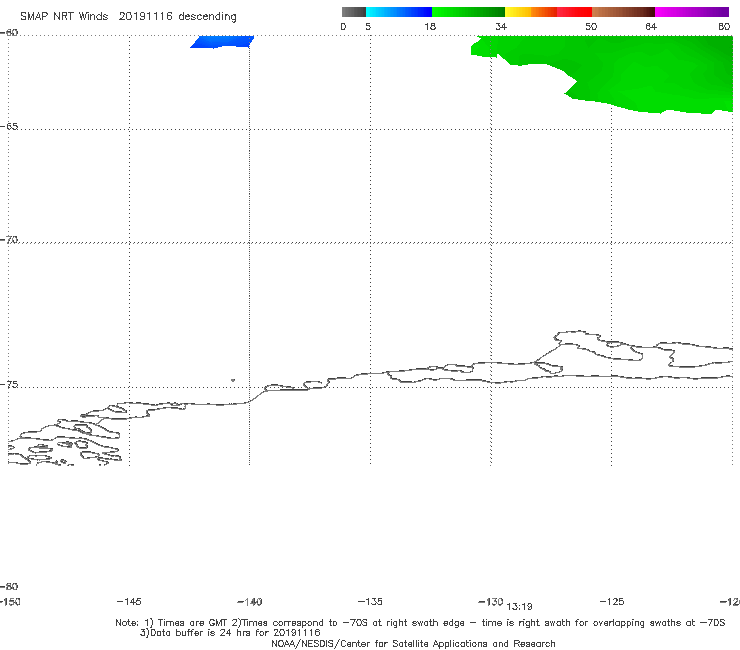Click the color bar label '64'
740x650 pixels.
[x=651, y=26]
